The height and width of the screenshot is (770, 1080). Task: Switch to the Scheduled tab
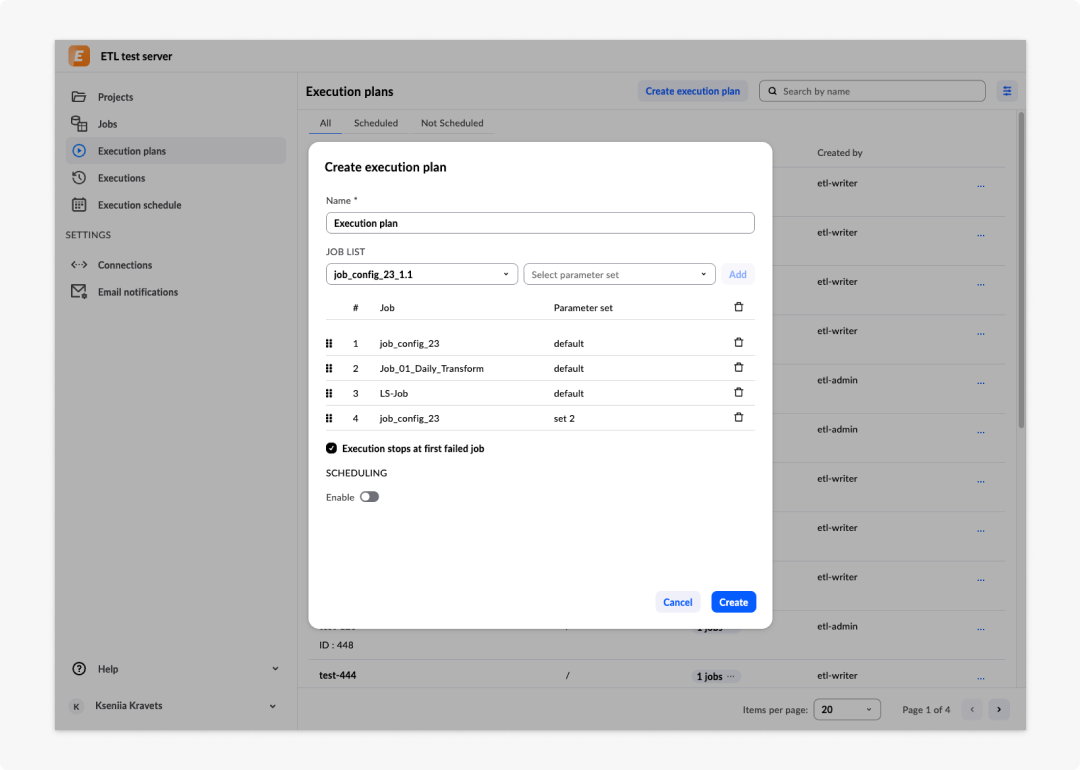click(376, 123)
